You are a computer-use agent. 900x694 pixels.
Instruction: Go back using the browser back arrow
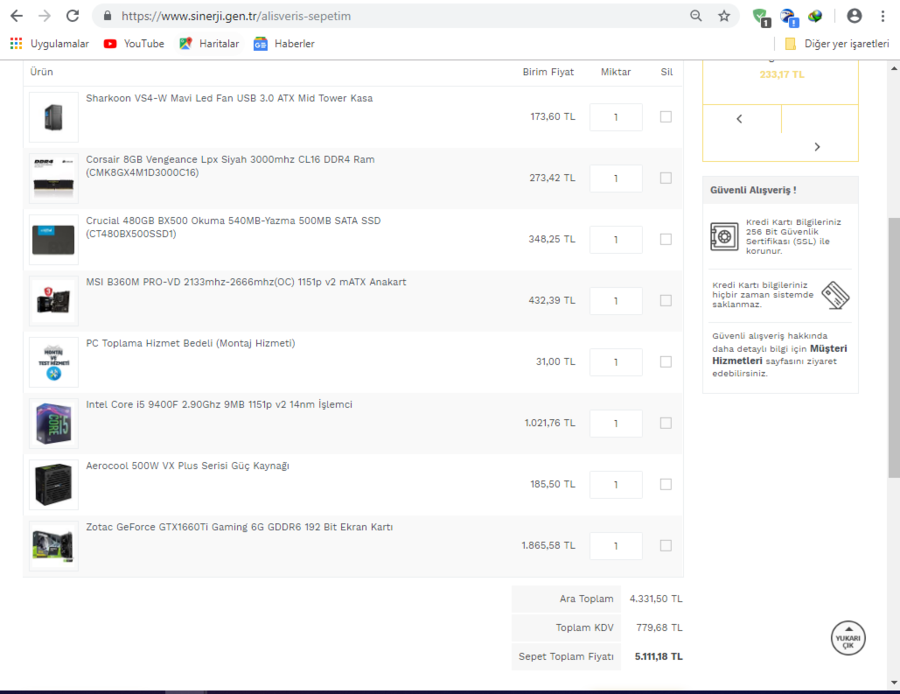[17, 16]
